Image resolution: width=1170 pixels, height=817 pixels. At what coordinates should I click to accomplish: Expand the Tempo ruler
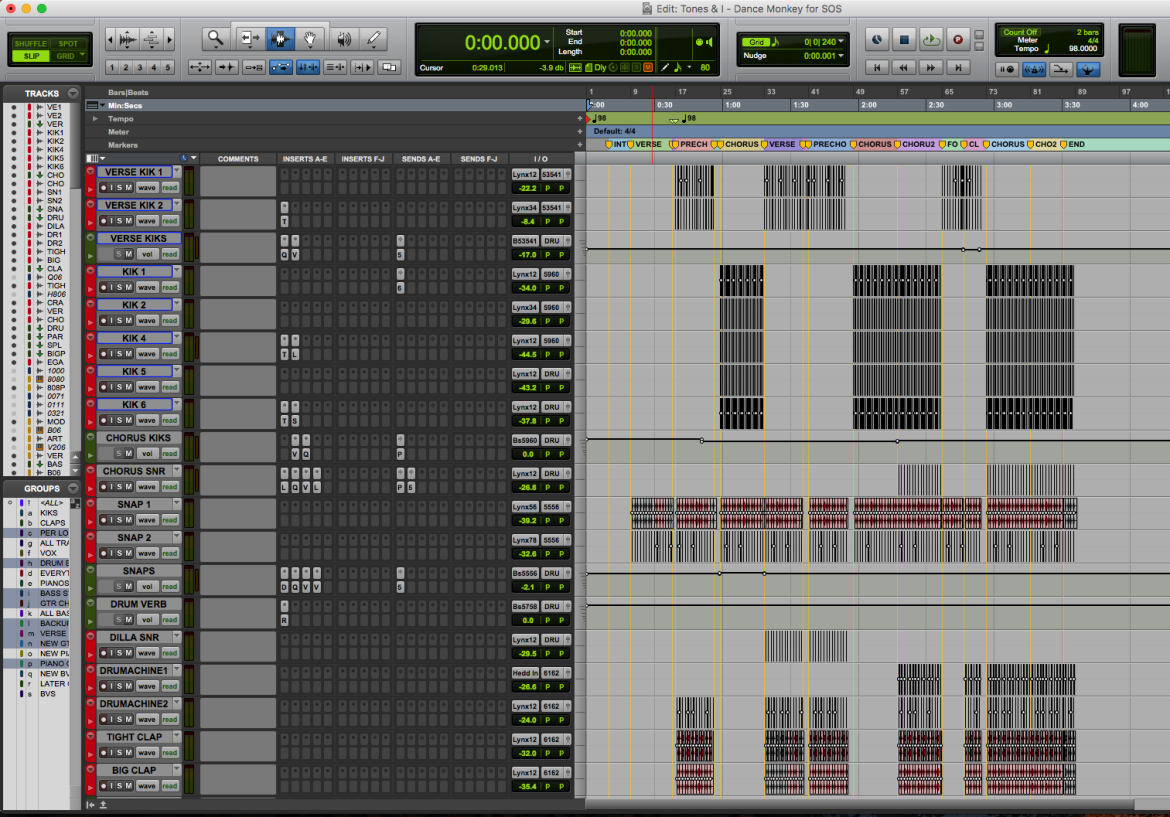(x=96, y=119)
